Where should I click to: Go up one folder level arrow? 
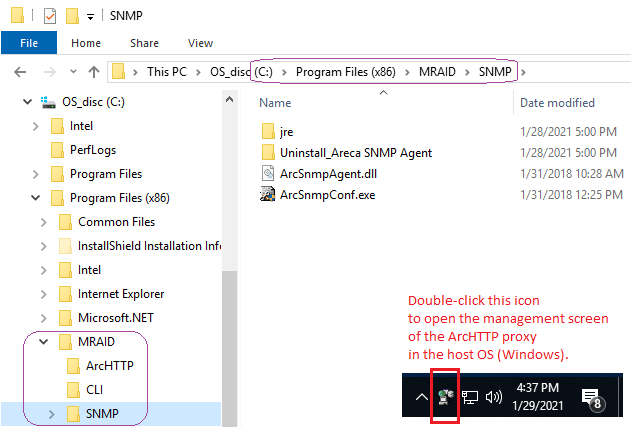(x=94, y=72)
